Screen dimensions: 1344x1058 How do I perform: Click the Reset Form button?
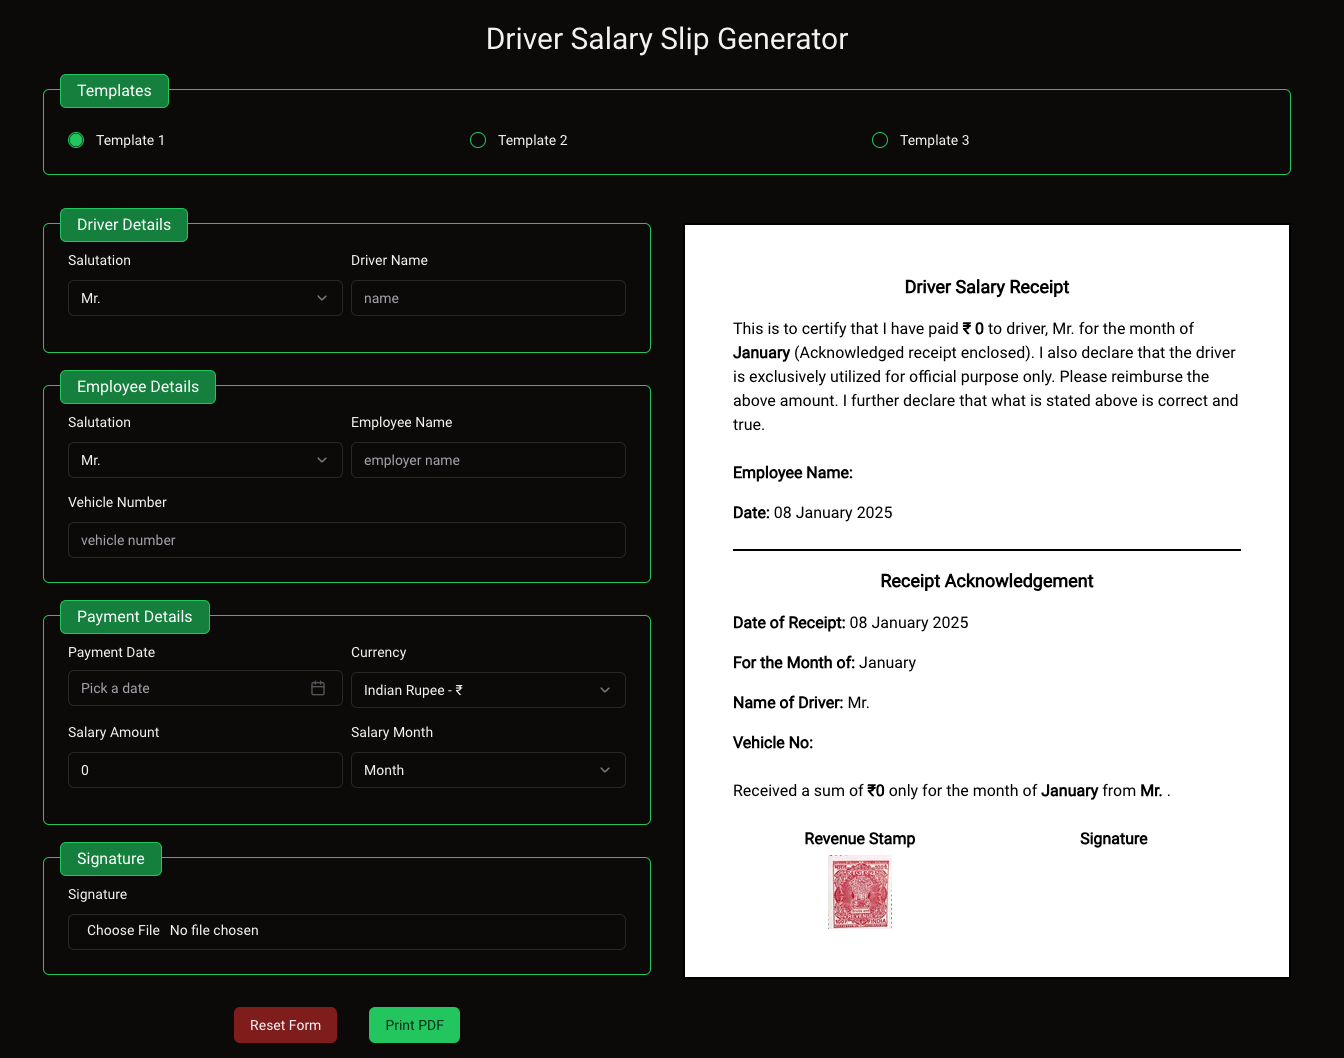285,1025
